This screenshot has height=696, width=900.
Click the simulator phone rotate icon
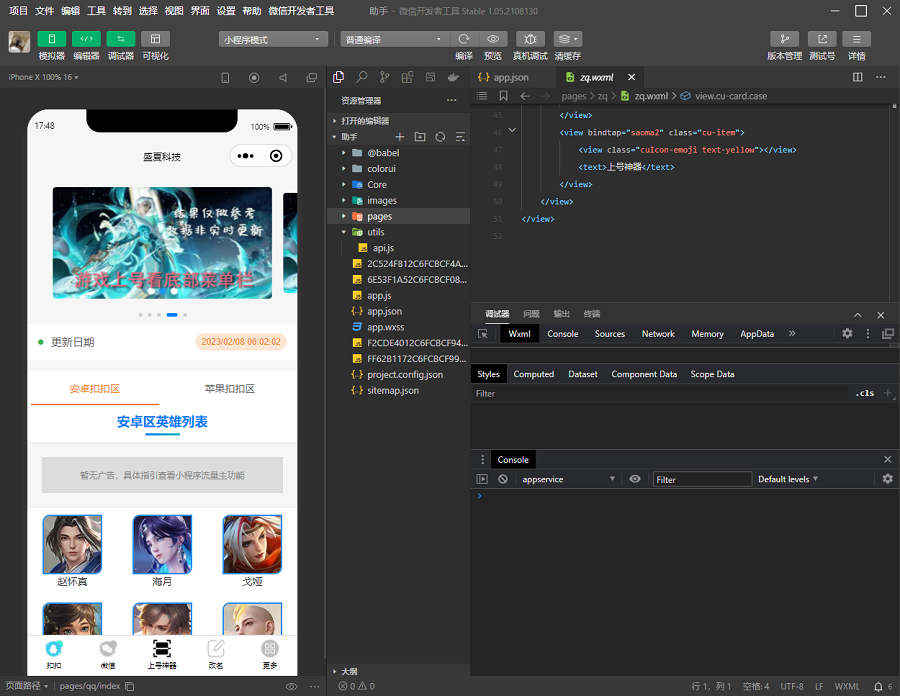pos(225,77)
